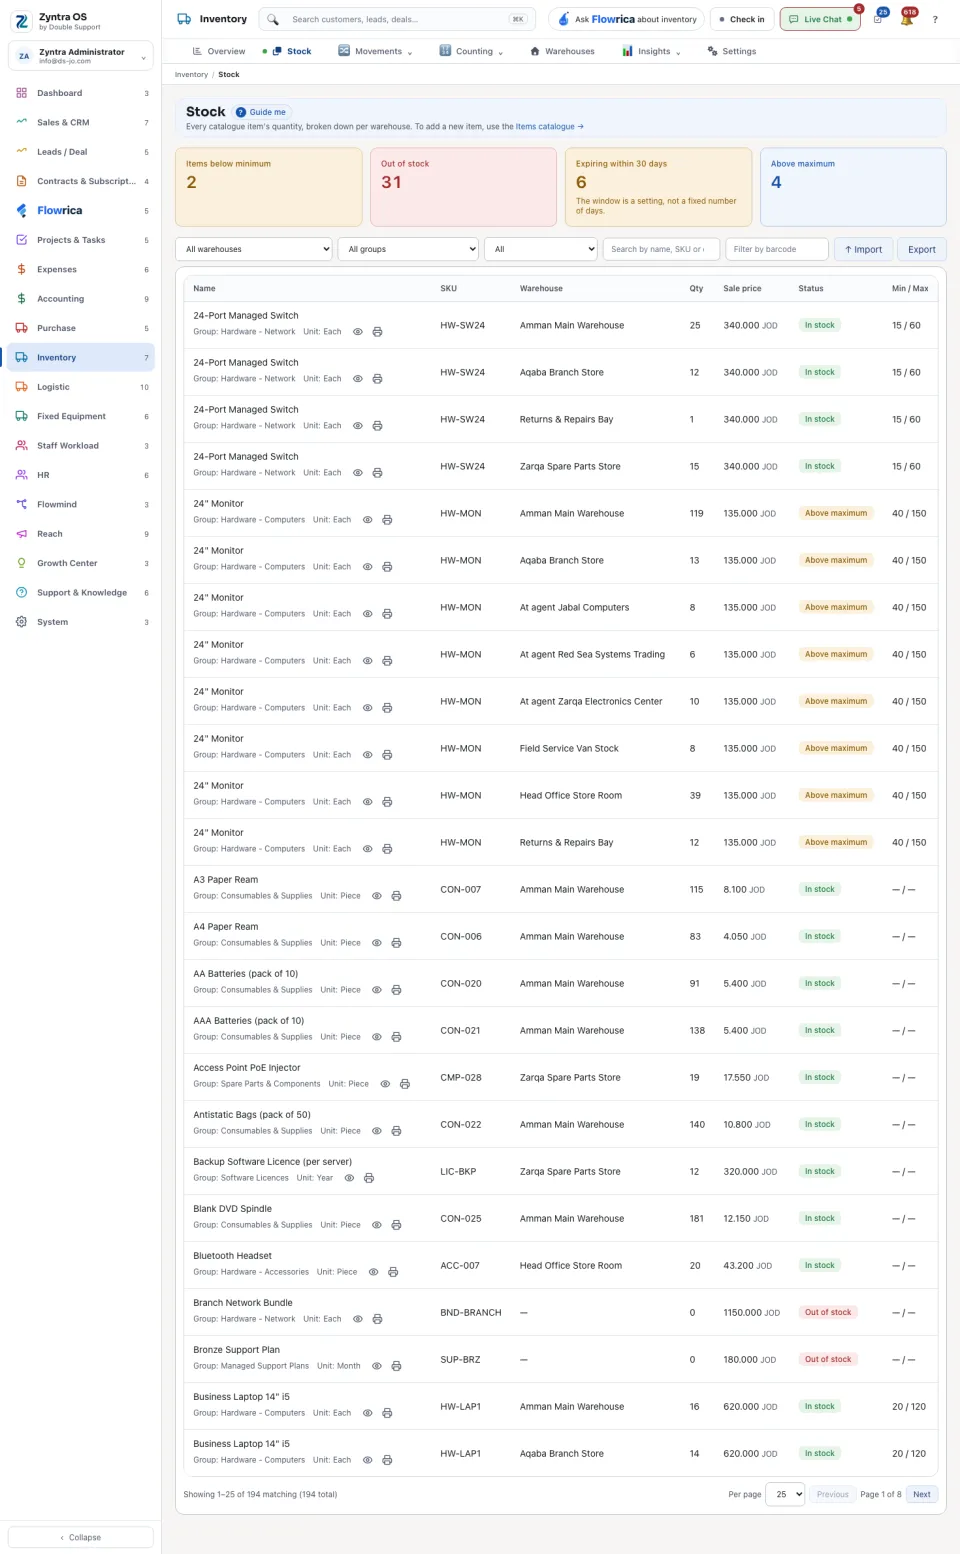Open the All warehouses dropdown
The height and width of the screenshot is (1554, 960).
pyautogui.click(x=254, y=249)
